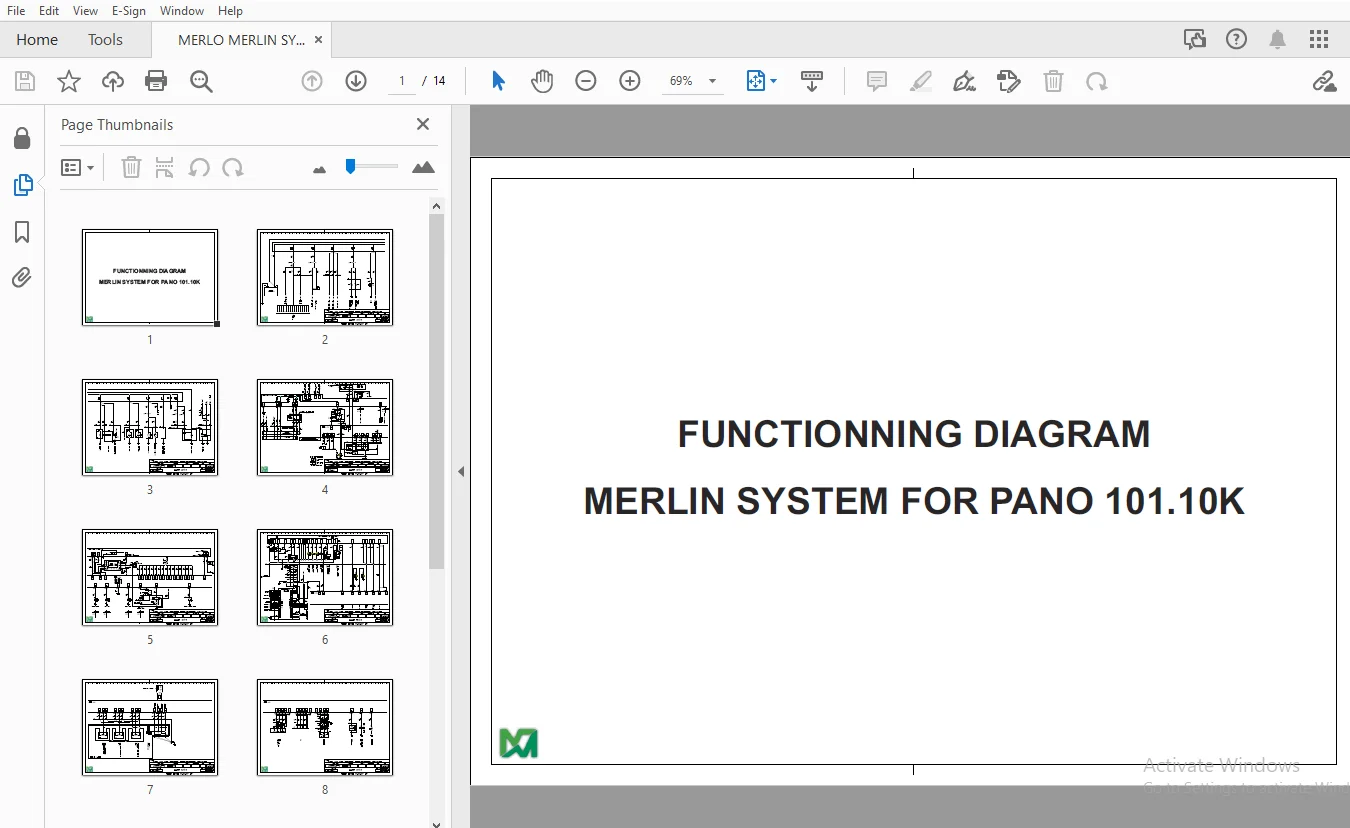Select page 3 thumbnail

click(150, 427)
